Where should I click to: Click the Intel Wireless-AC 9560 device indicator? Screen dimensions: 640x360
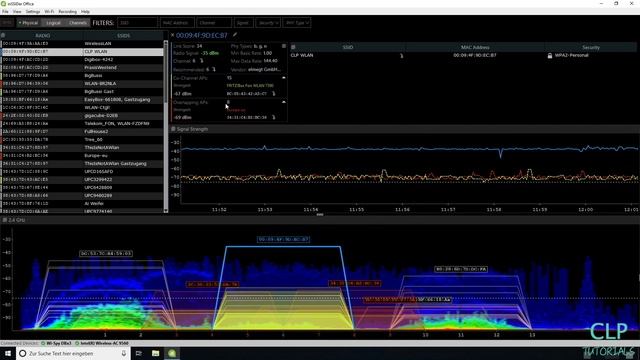(102, 343)
